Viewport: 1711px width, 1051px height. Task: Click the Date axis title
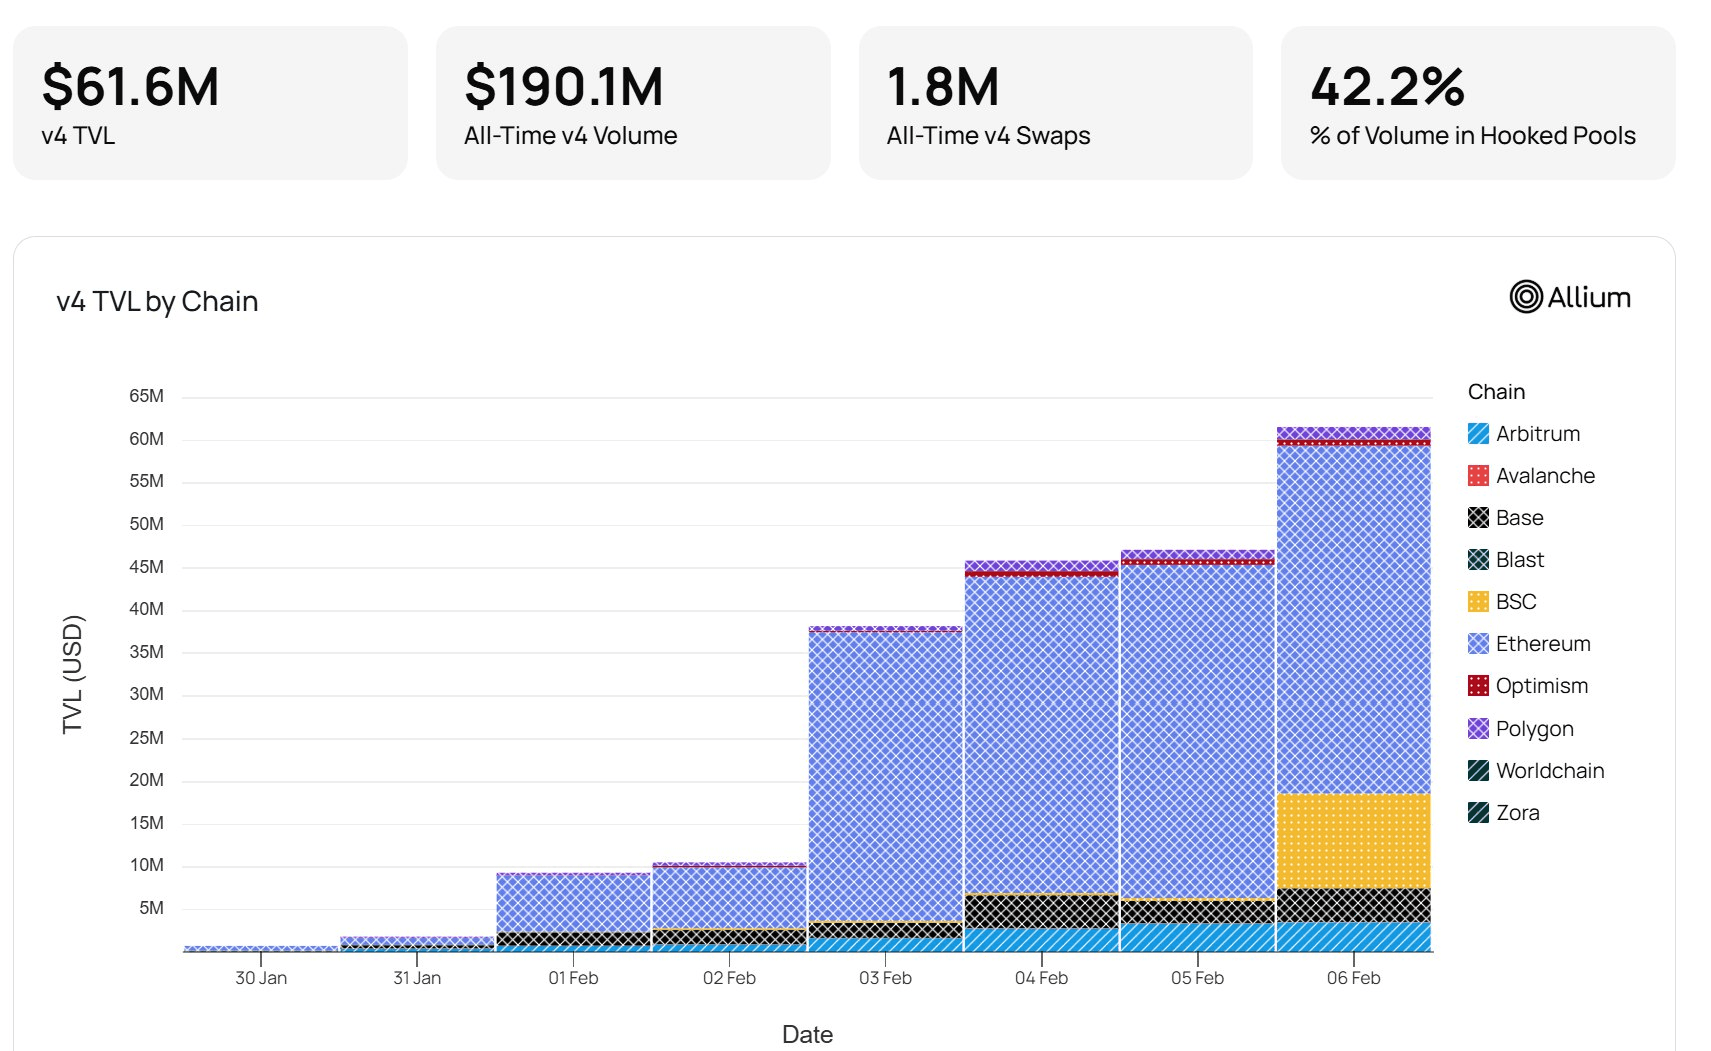point(807,1034)
